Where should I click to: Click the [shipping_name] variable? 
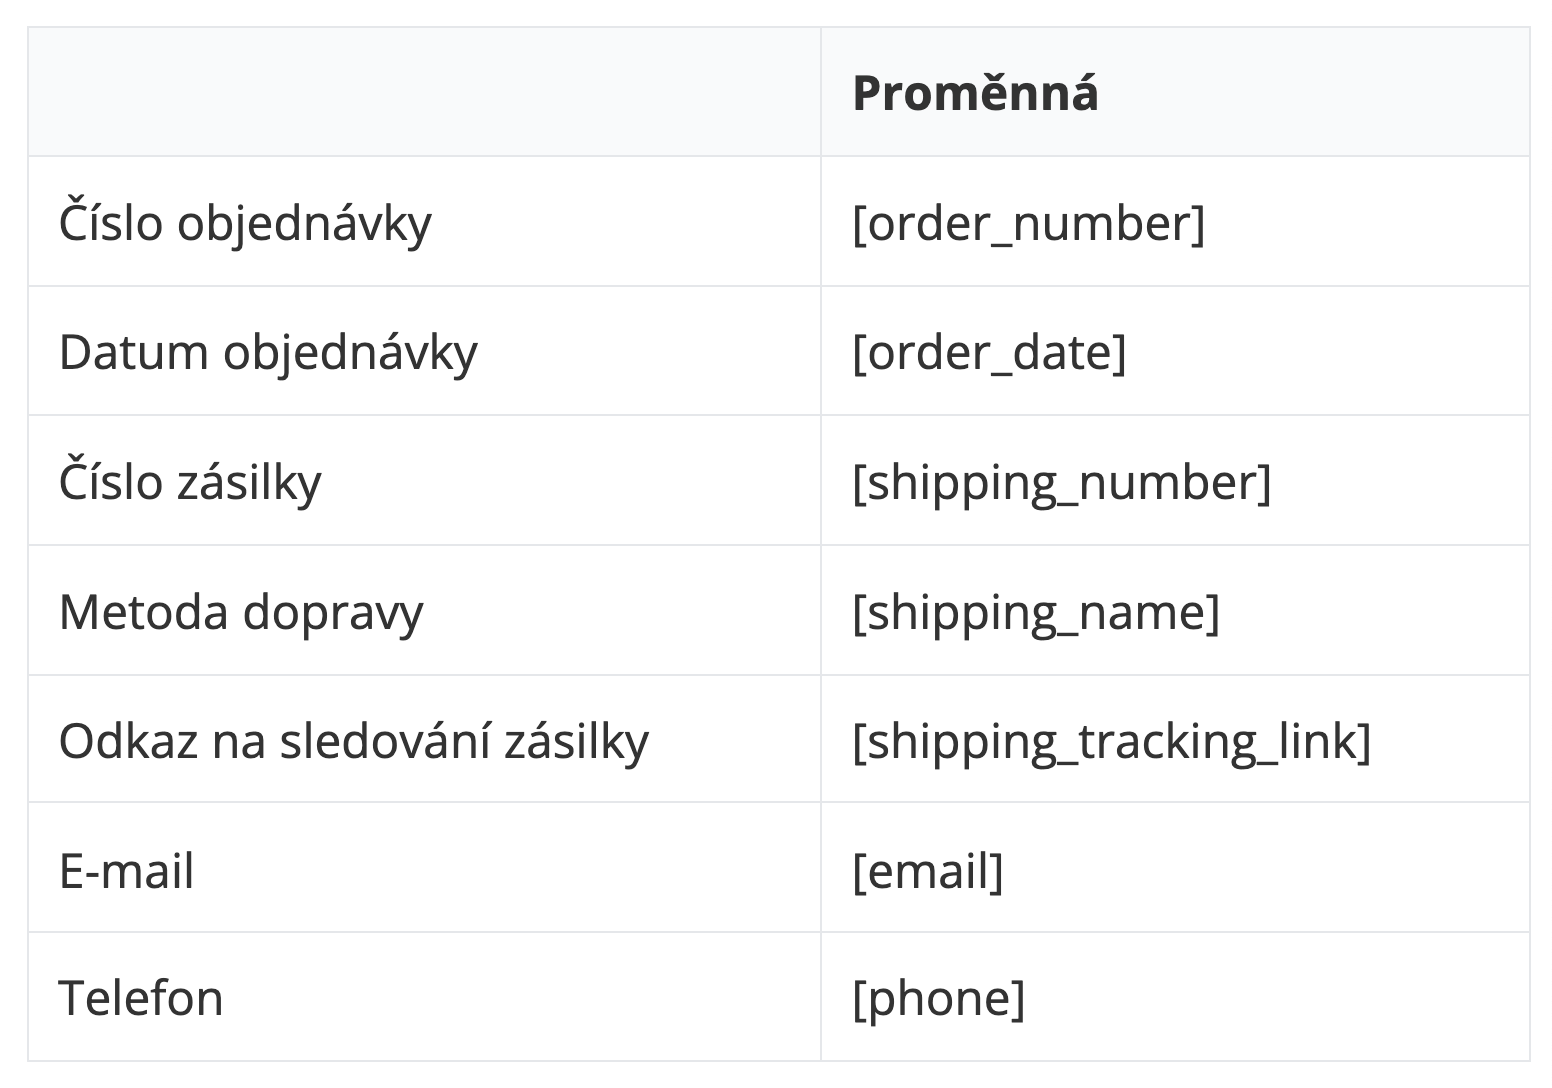pos(1036,612)
